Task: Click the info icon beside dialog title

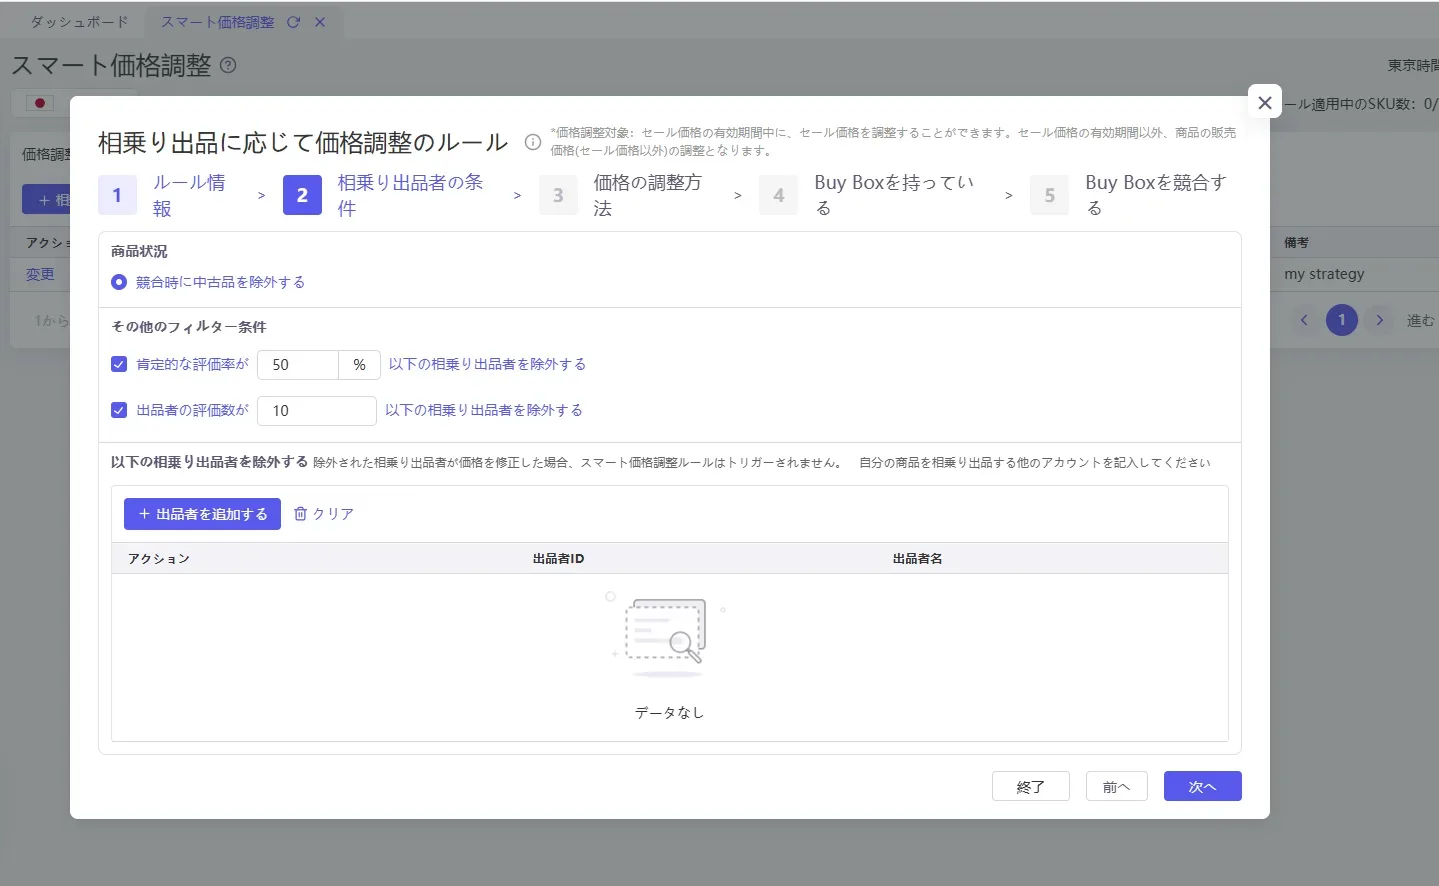Action: [533, 142]
